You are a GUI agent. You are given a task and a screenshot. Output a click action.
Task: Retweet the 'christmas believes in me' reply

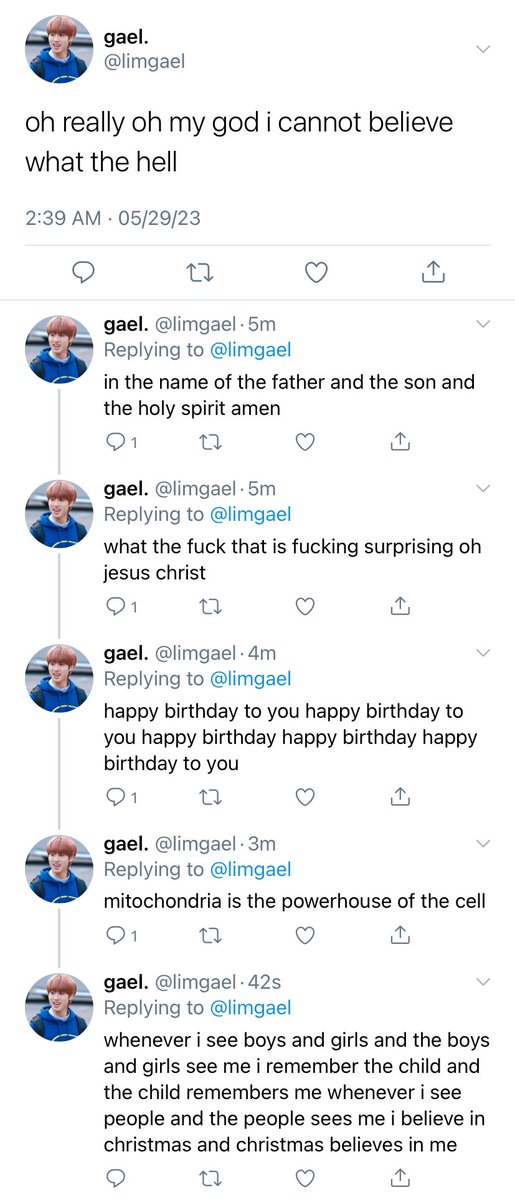pyautogui.click(x=210, y=1176)
